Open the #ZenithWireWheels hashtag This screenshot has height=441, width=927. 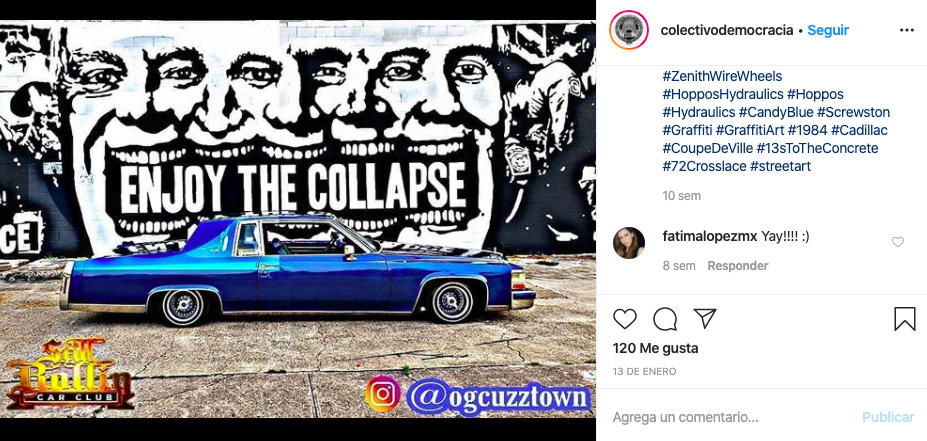[x=722, y=76]
